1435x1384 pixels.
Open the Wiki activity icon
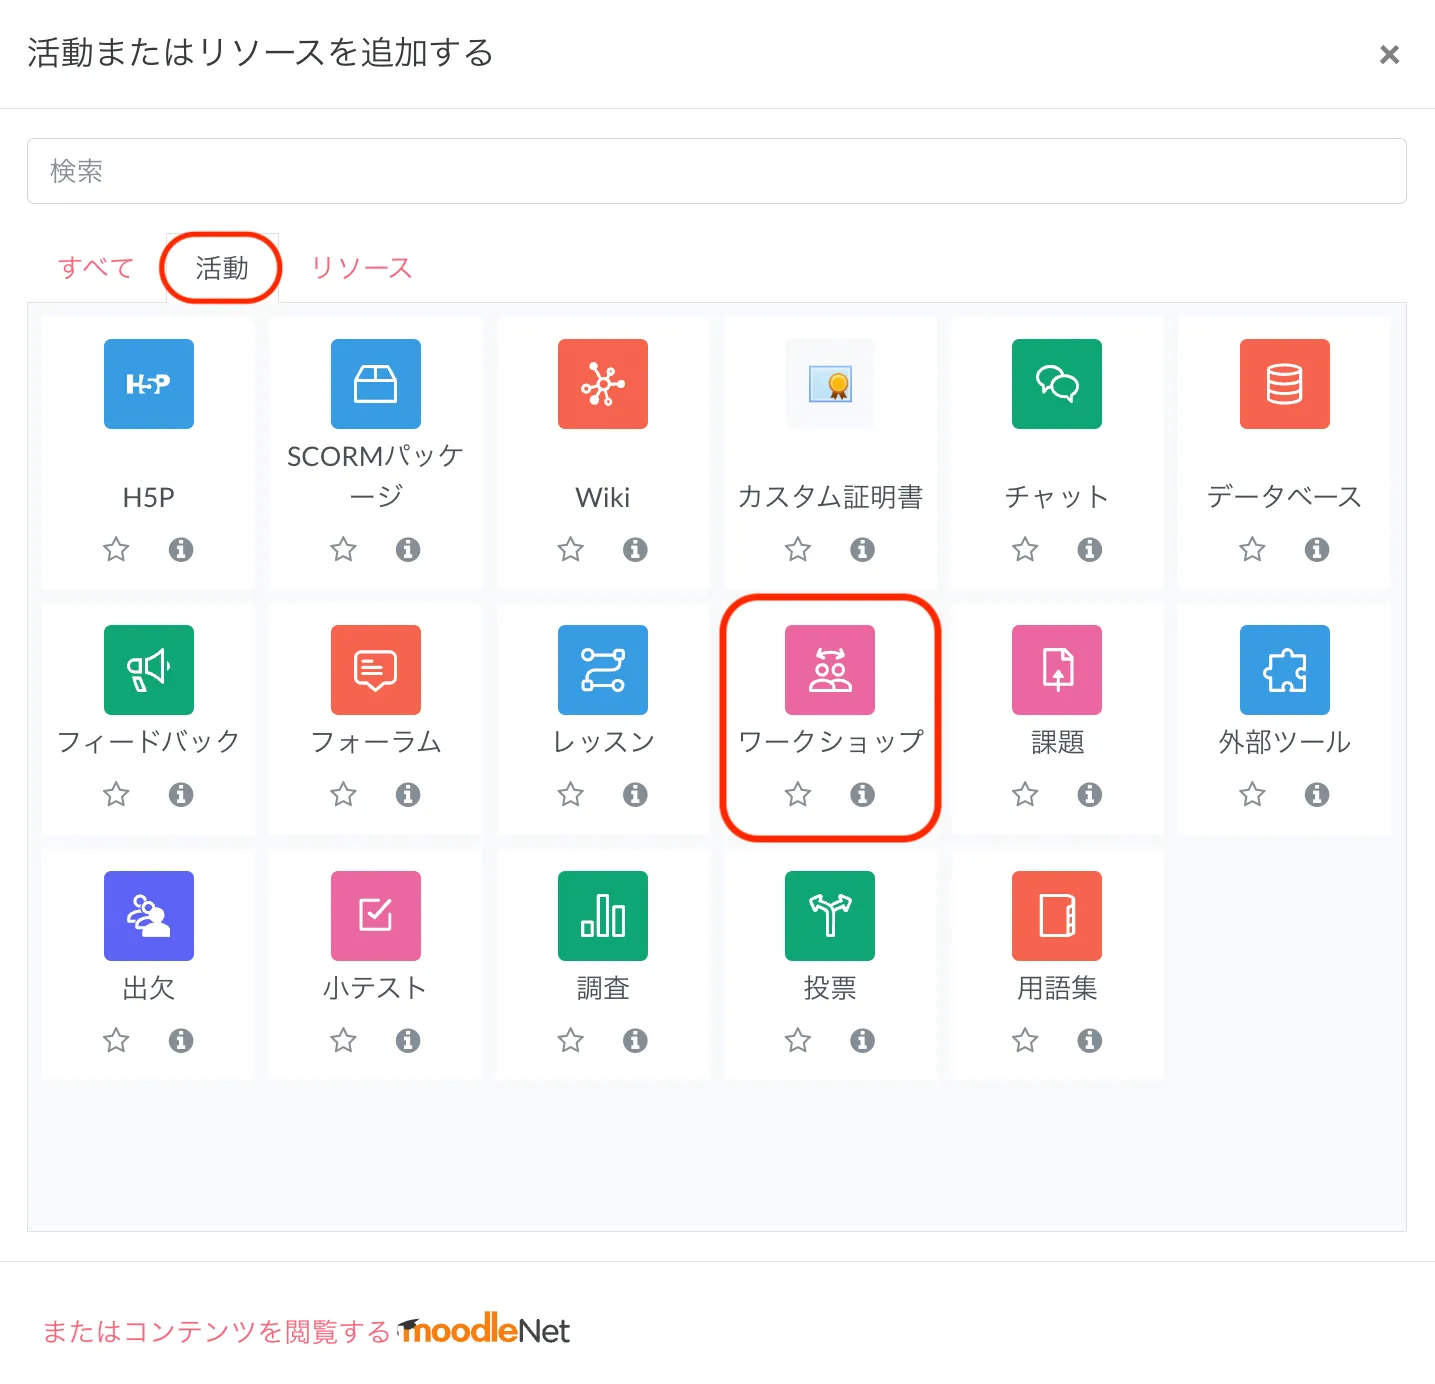coord(603,384)
